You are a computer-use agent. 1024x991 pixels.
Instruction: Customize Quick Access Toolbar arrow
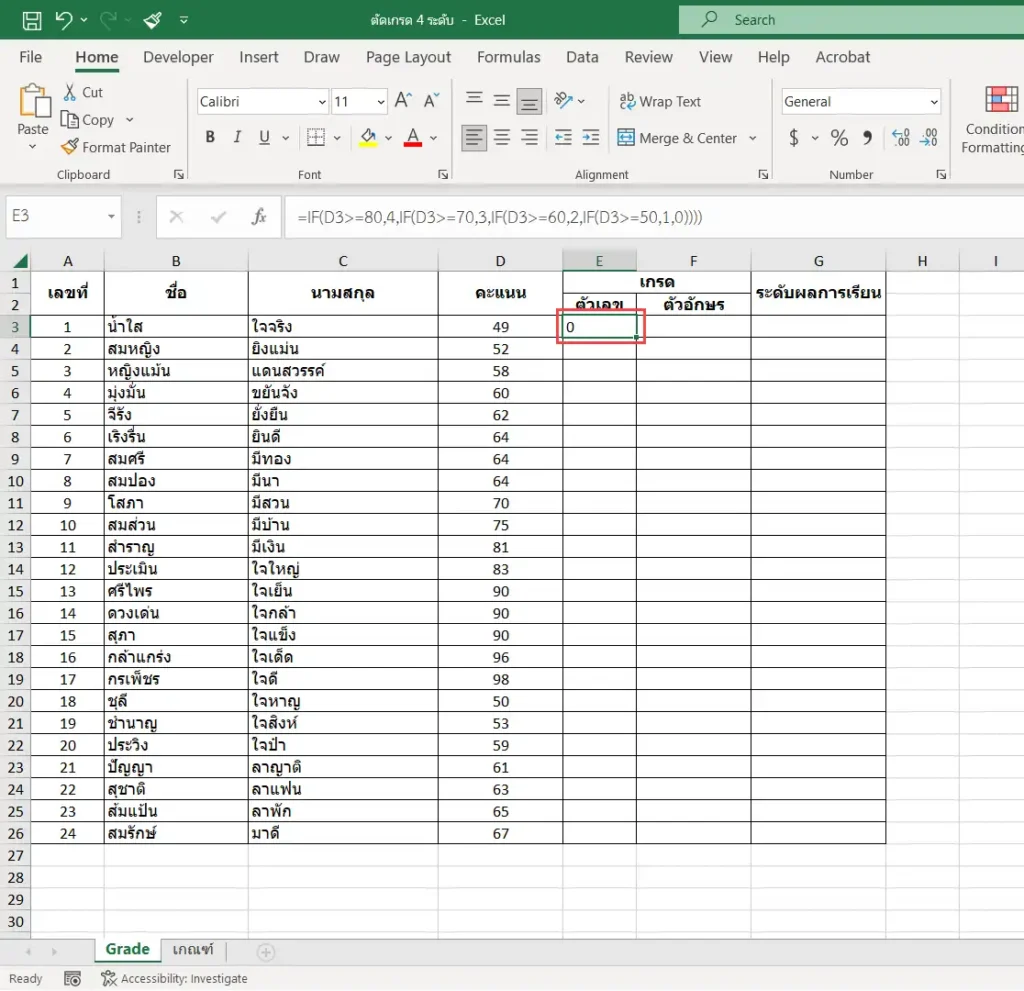coord(184,20)
